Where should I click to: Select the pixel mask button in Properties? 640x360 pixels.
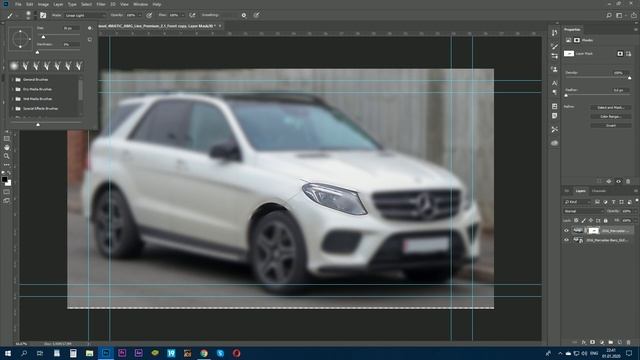pos(620,53)
